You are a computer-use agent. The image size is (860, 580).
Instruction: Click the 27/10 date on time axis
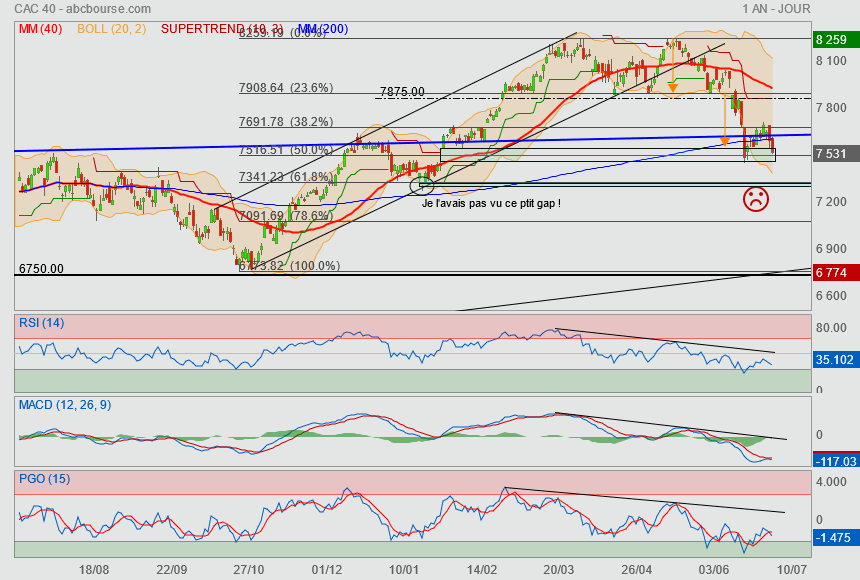(249, 570)
